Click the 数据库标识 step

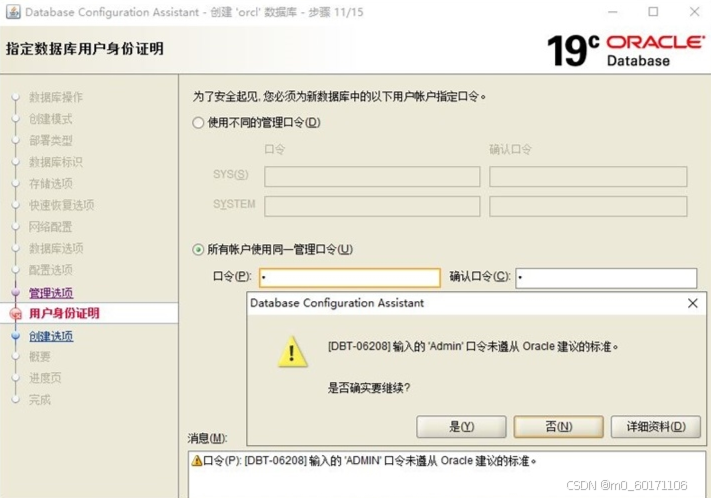[x=56, y=162]
